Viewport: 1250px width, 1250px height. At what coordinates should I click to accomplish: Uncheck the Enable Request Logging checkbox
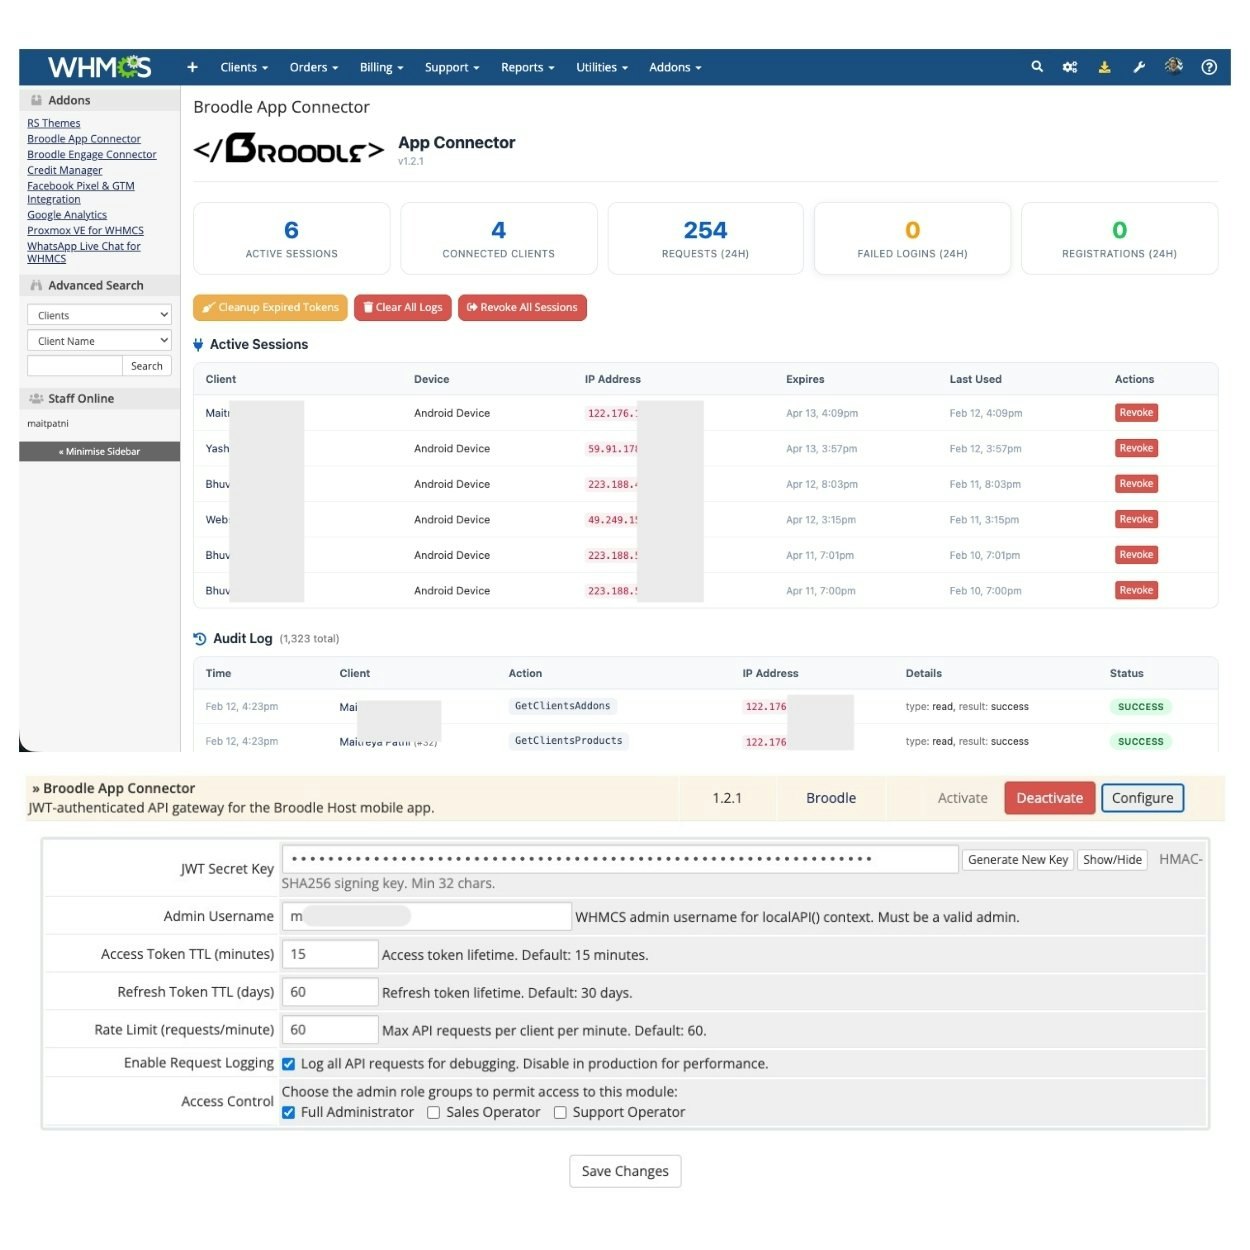point(289,1063)
